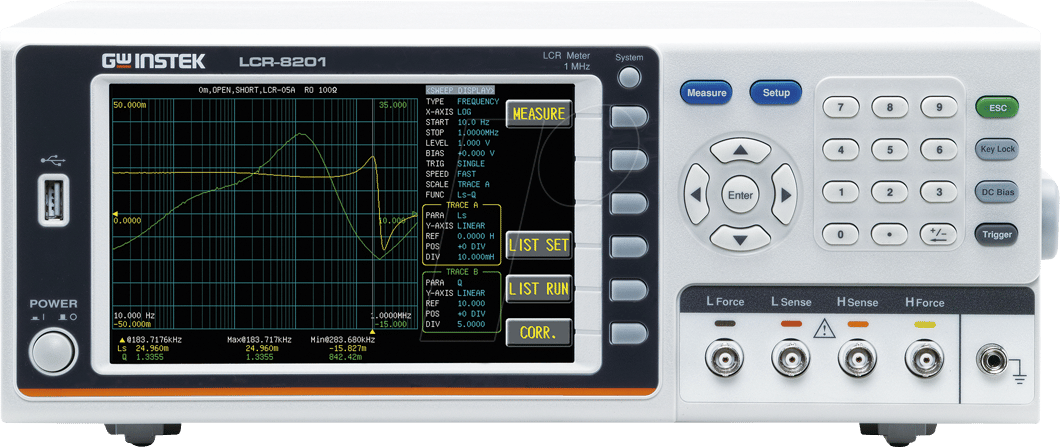
Task: Select the LIST SET on-screen softkey
Action: pyautogui.click(x=539, y=245)
